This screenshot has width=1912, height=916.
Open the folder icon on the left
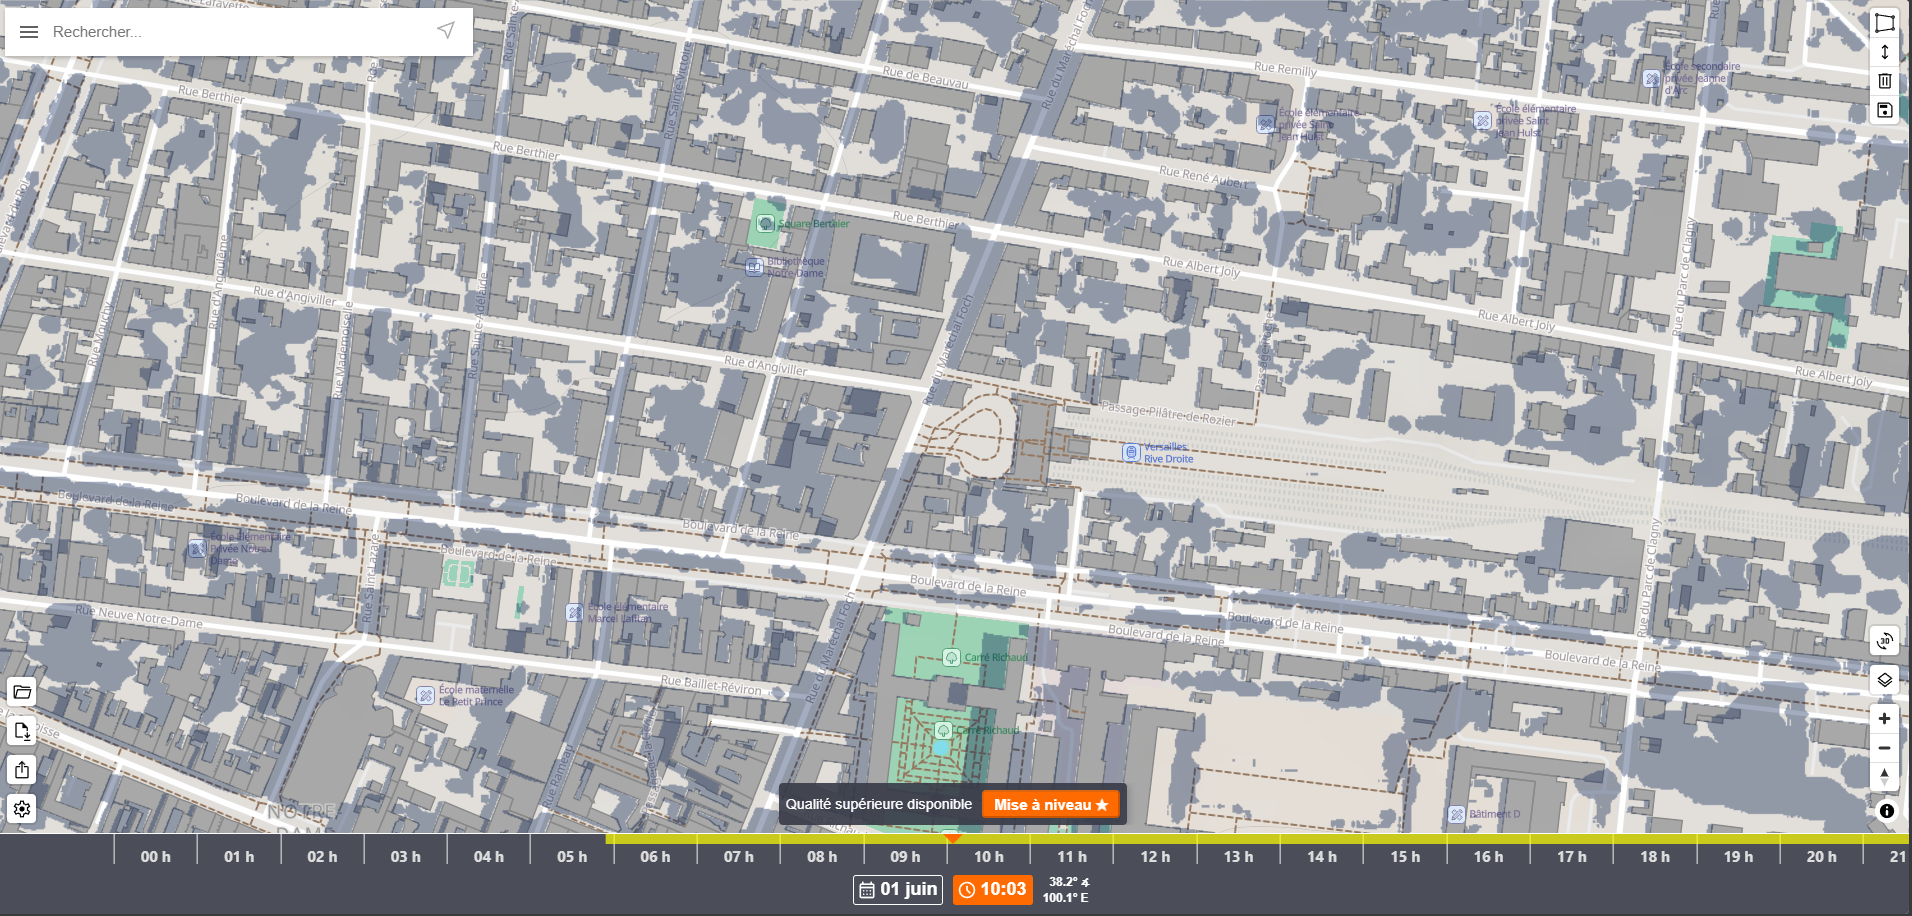point(22,692)
